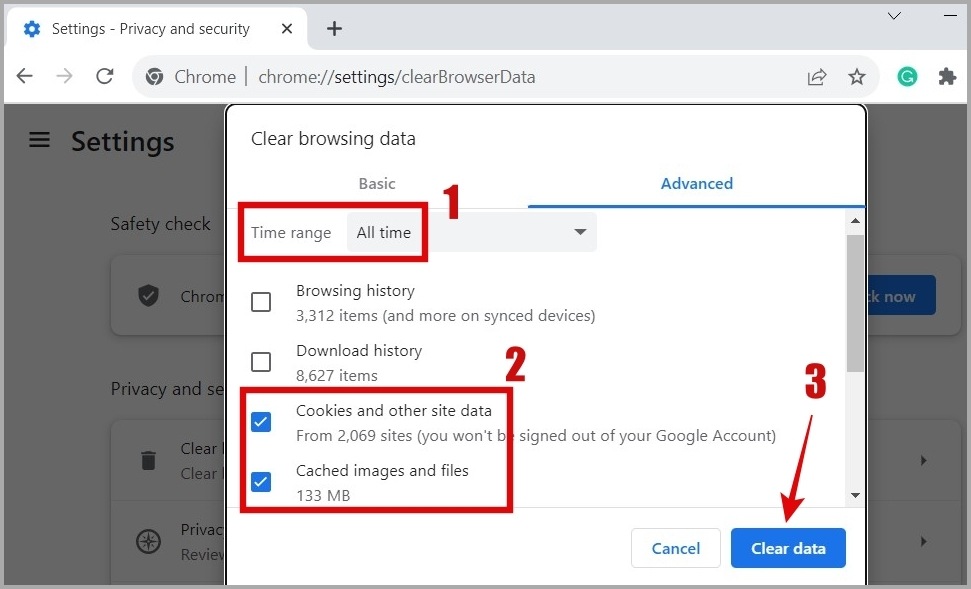This screenshot has width=971, height=589.
Task: Click the Cancel button
Action: pyautogui.click(x=676, y=548)
